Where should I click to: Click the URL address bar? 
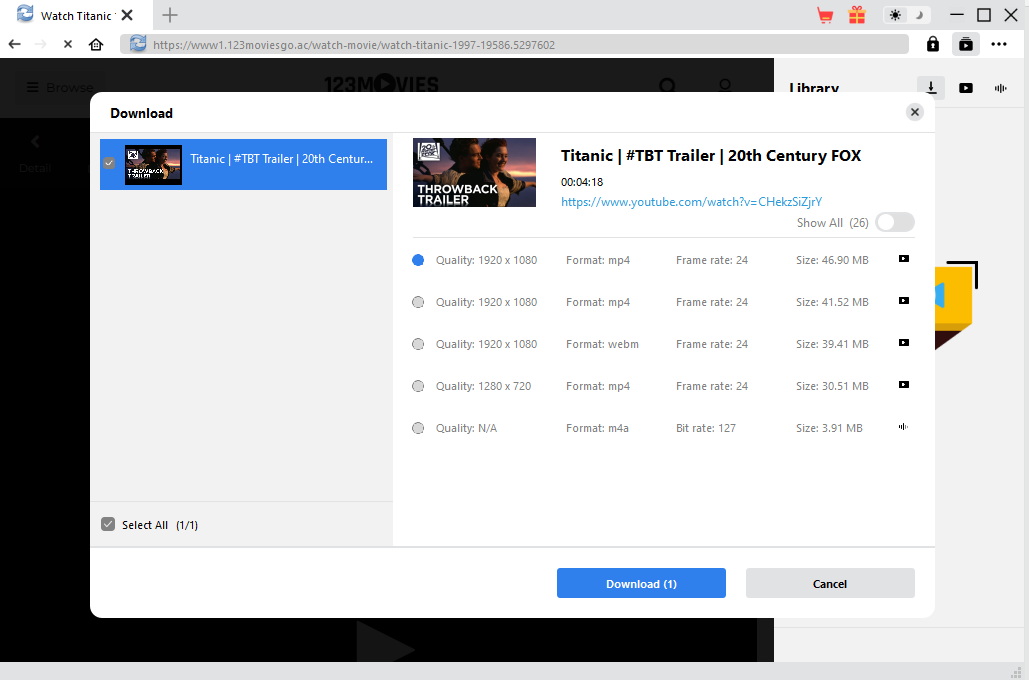[x=520, y=44]
